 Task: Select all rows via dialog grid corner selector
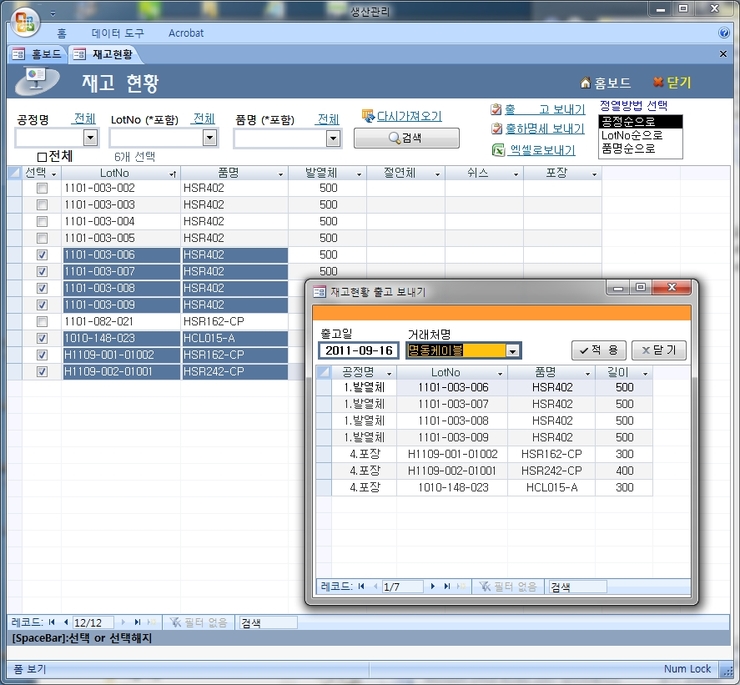[x=323, y=372]
